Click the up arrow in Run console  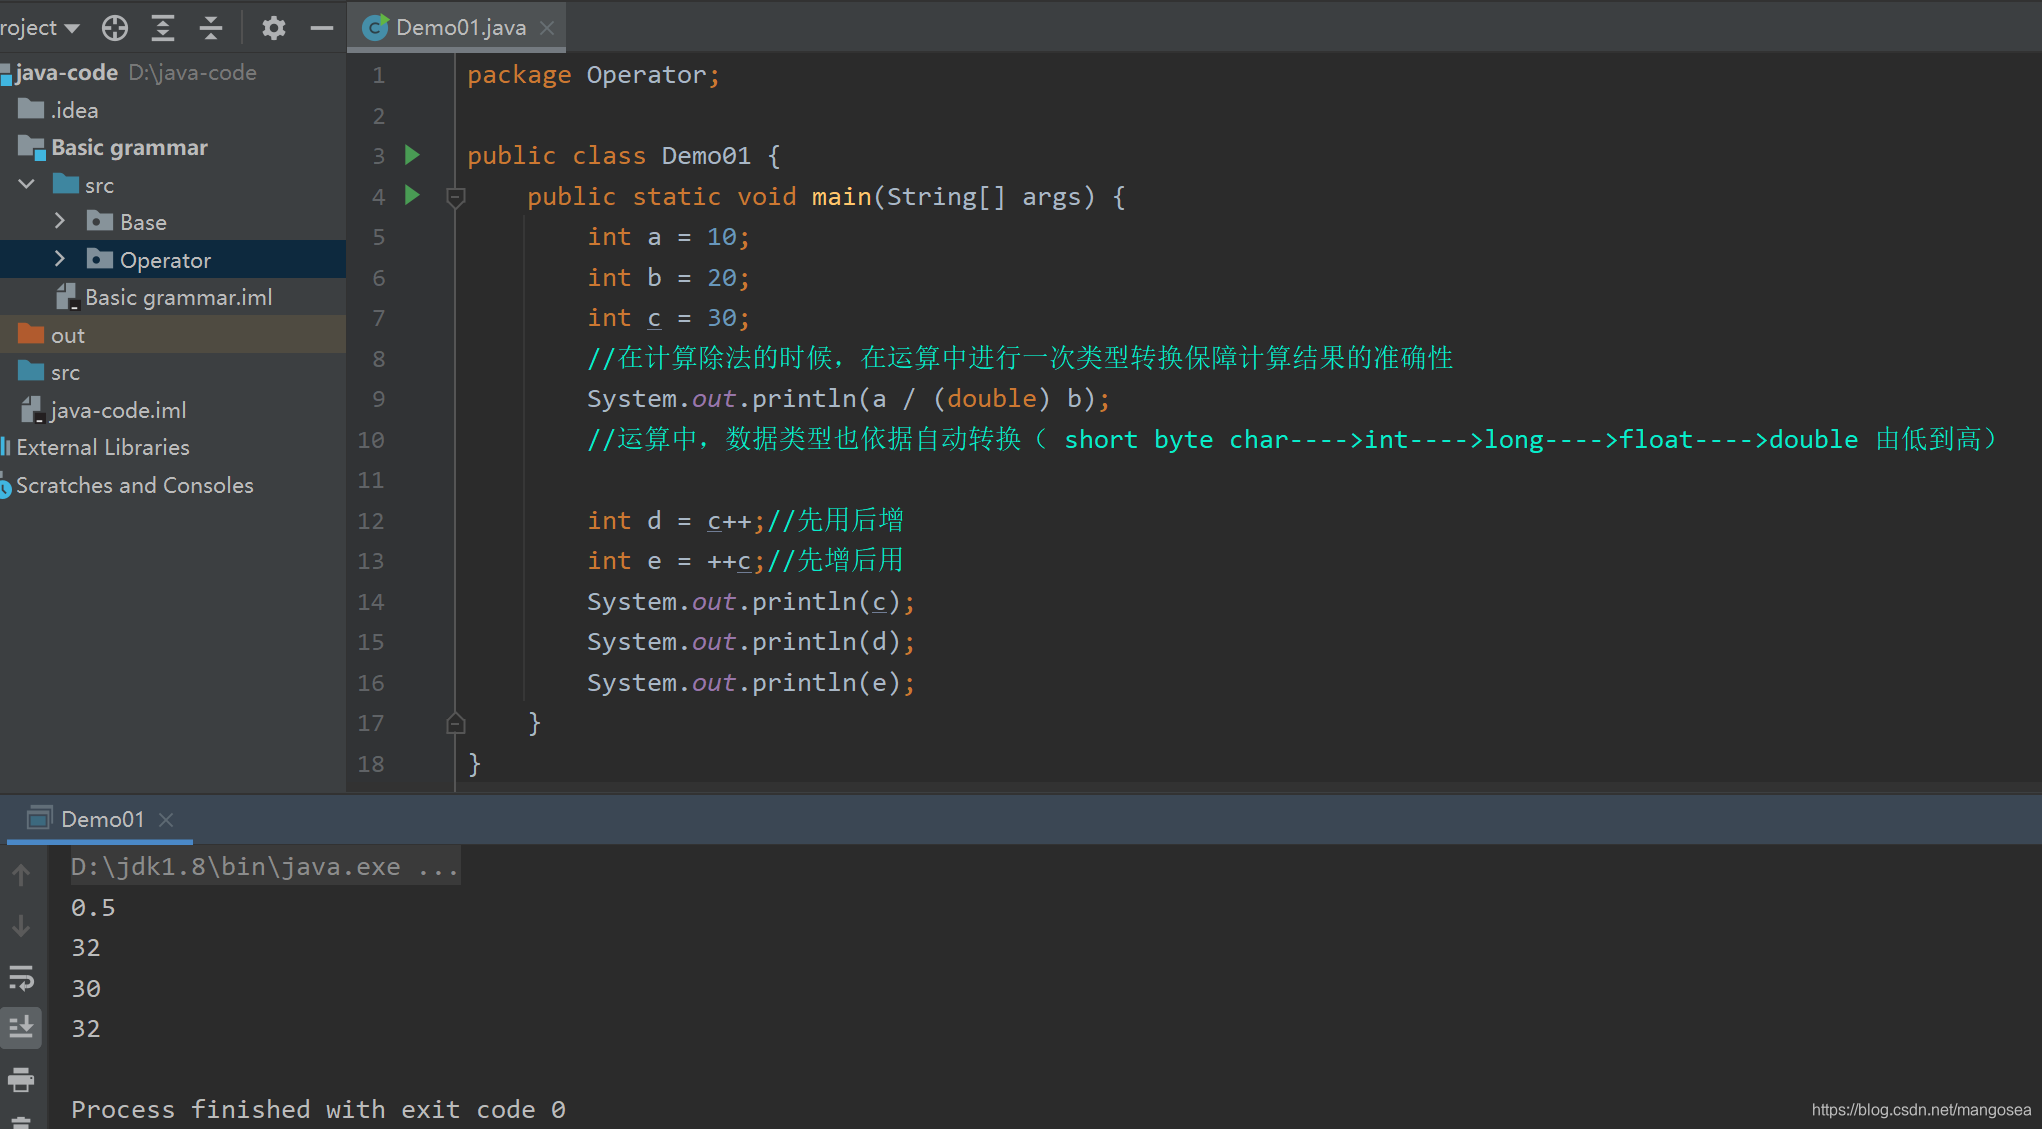(x=21, y=876)
